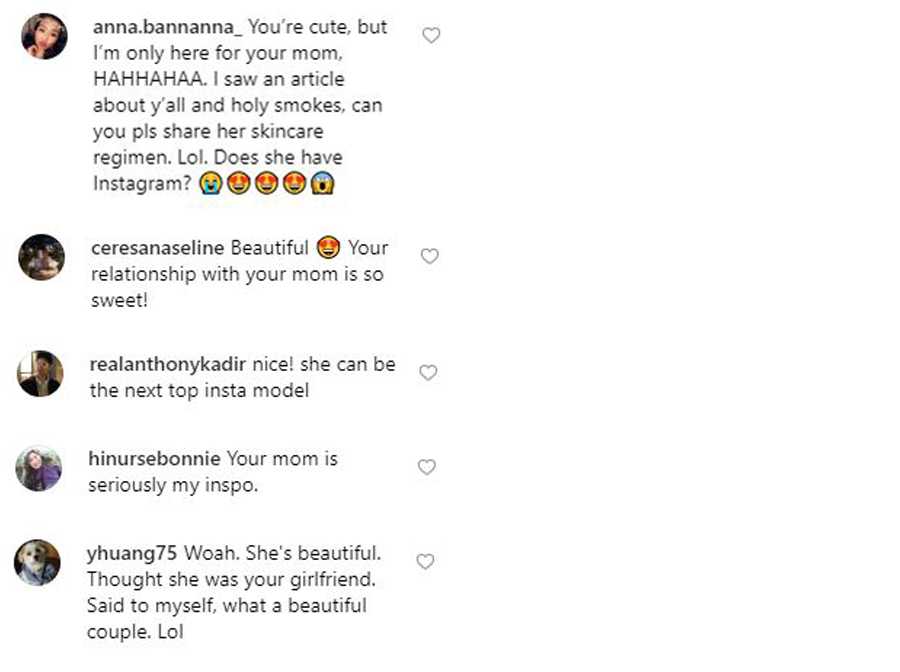Visit the ceresanaseline username link

[157, 248]
